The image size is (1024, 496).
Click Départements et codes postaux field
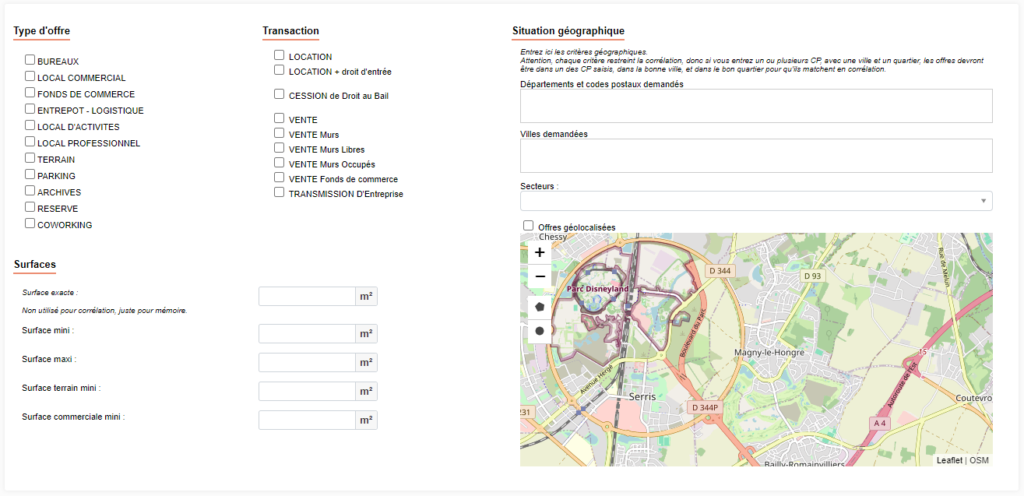click(x=756, y=106)
